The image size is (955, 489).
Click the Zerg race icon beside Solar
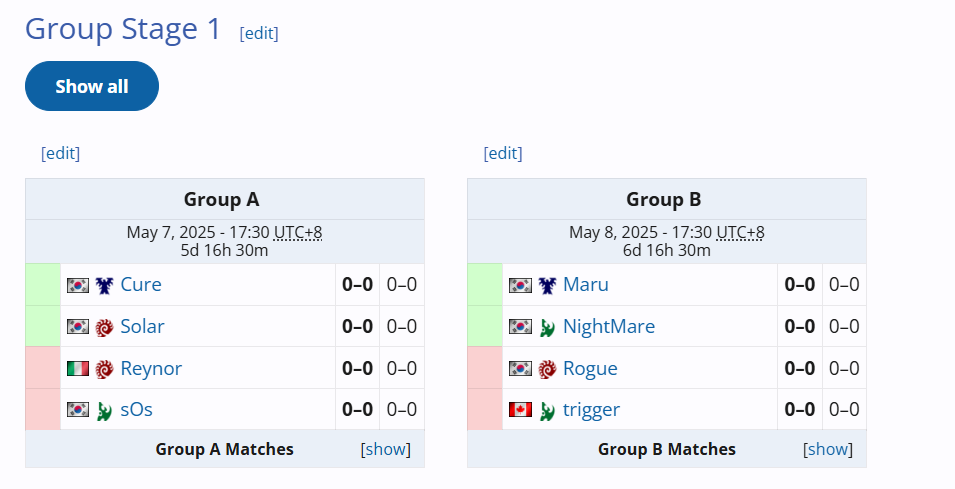[x=104, y=327]
